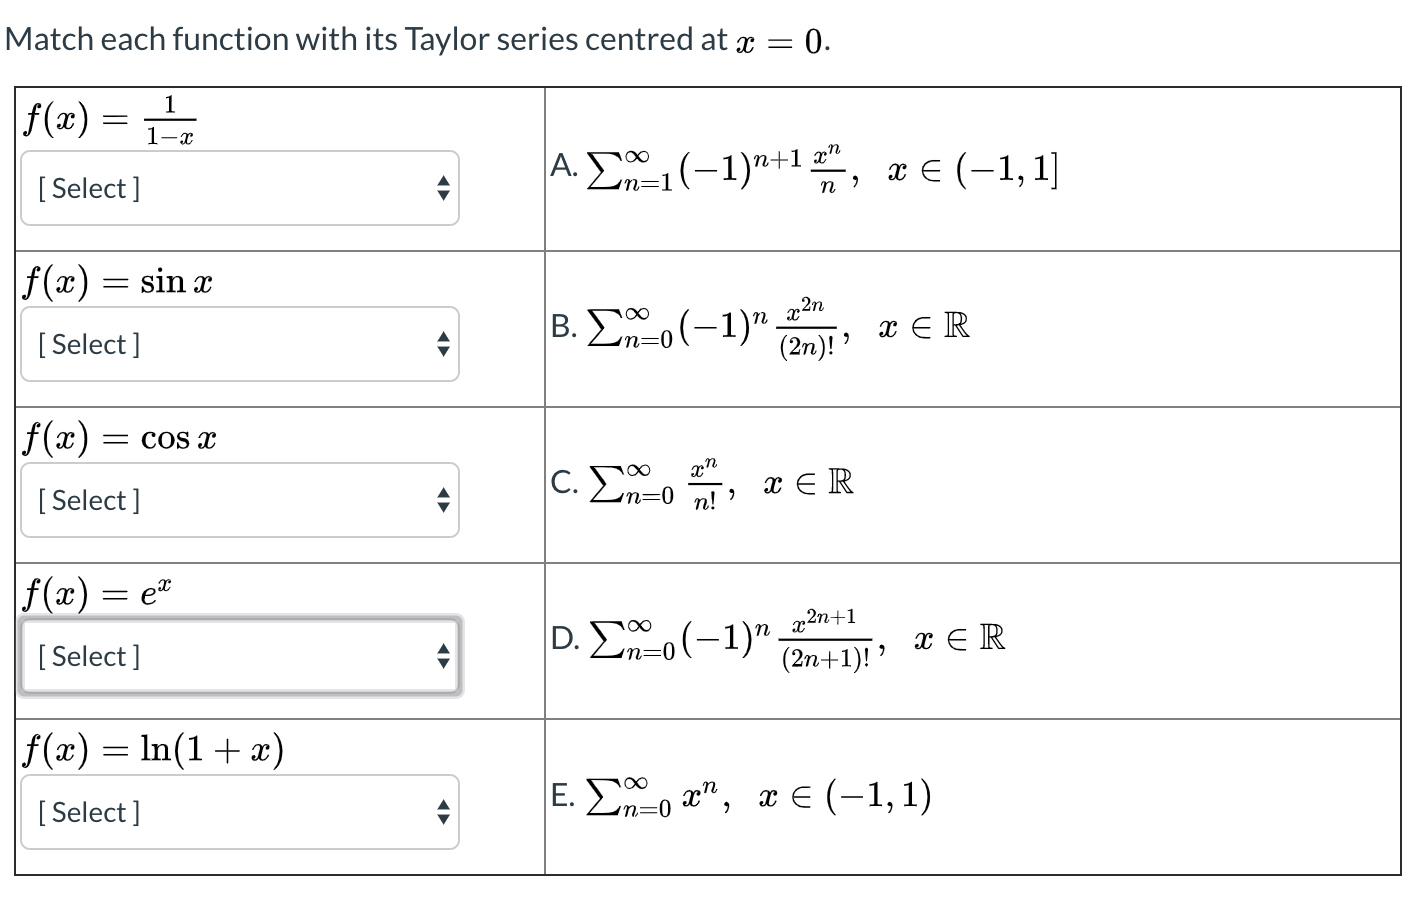Click the down stepper arrow on cos x dropdown
The image size is (1416, 914).
pos(444,507)
